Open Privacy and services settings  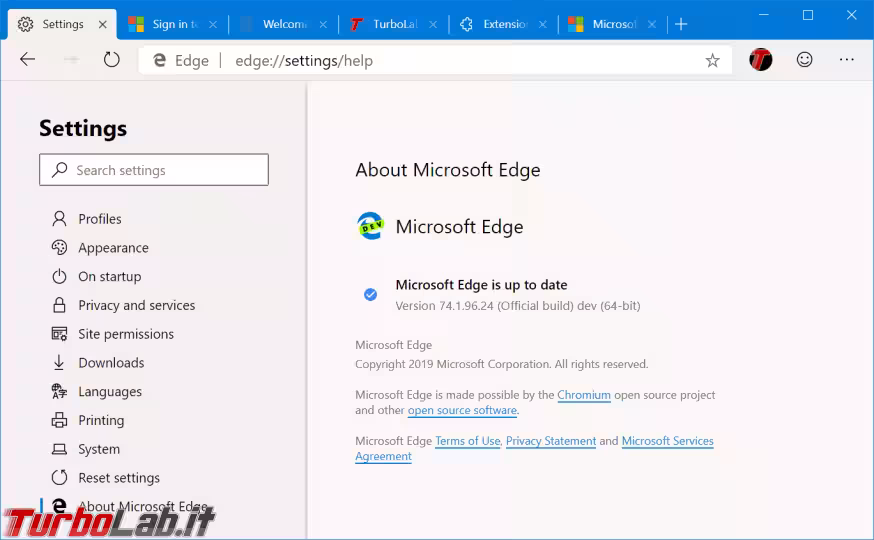click(137, 305)
